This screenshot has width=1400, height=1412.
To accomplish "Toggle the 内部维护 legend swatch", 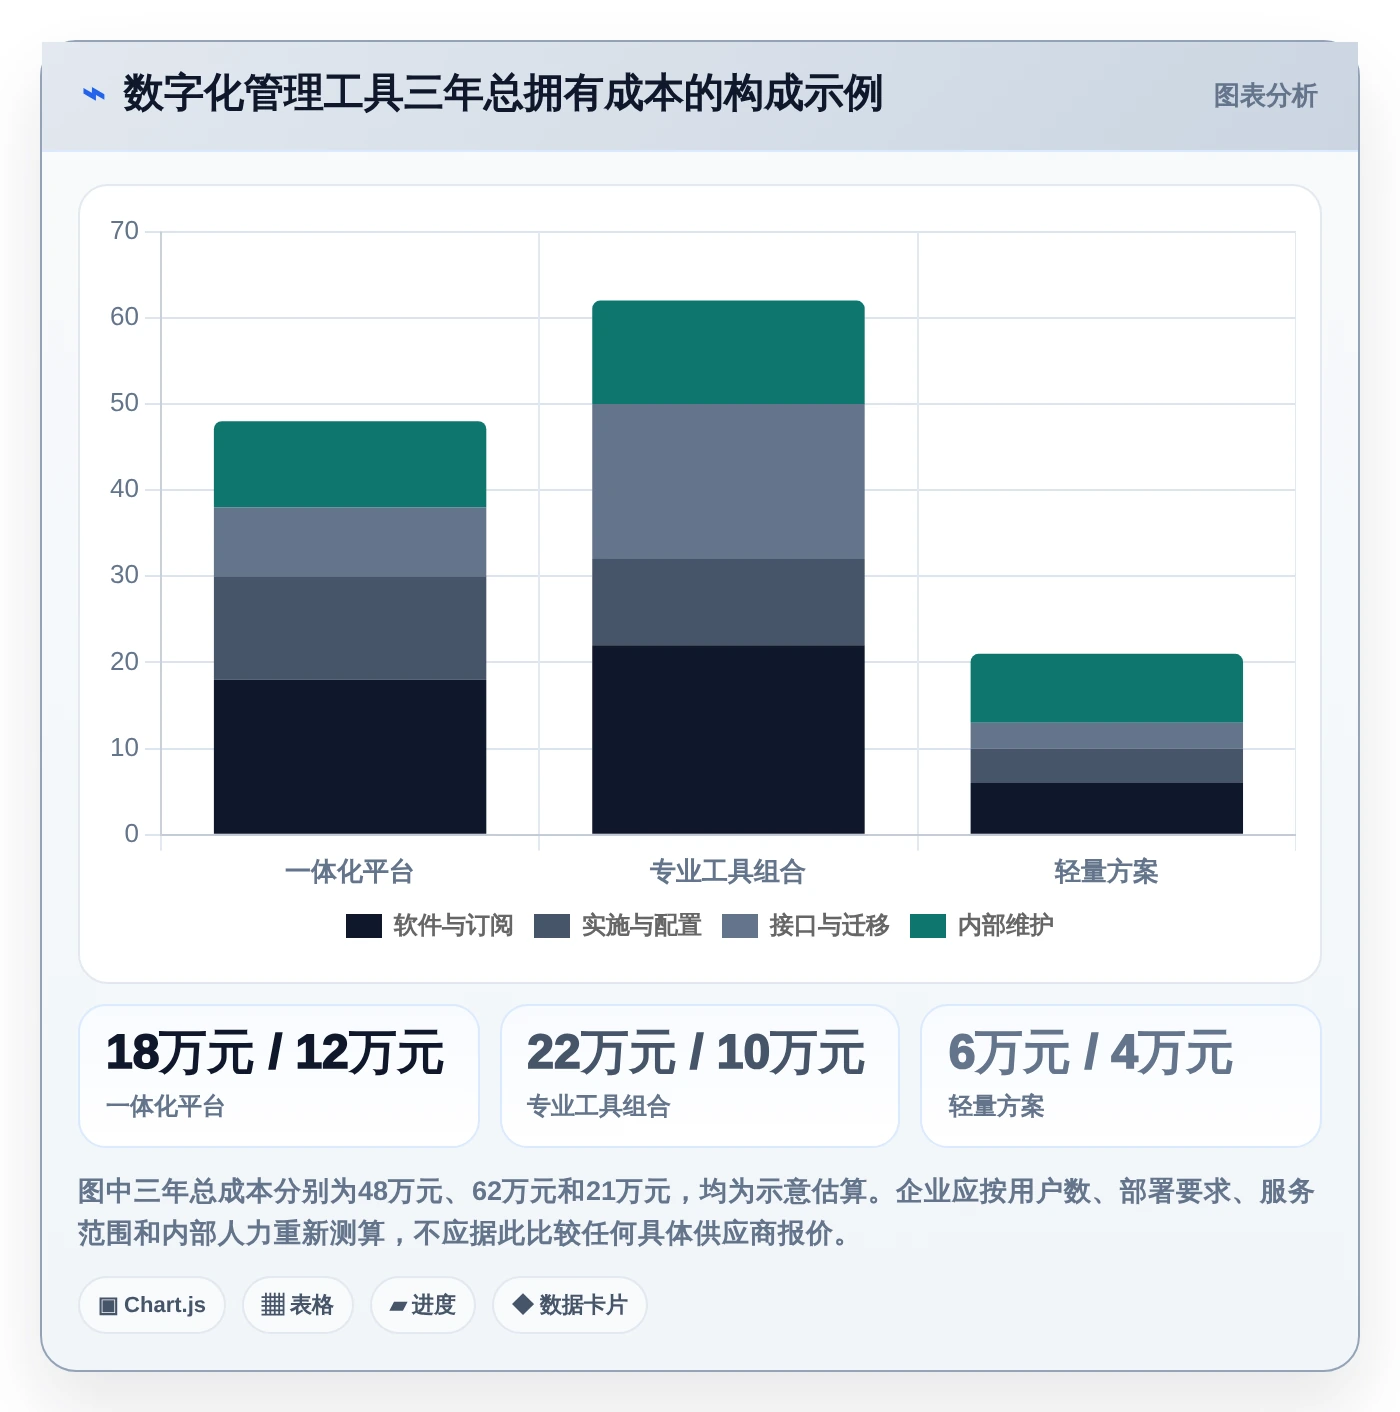I will pos(928,926).
